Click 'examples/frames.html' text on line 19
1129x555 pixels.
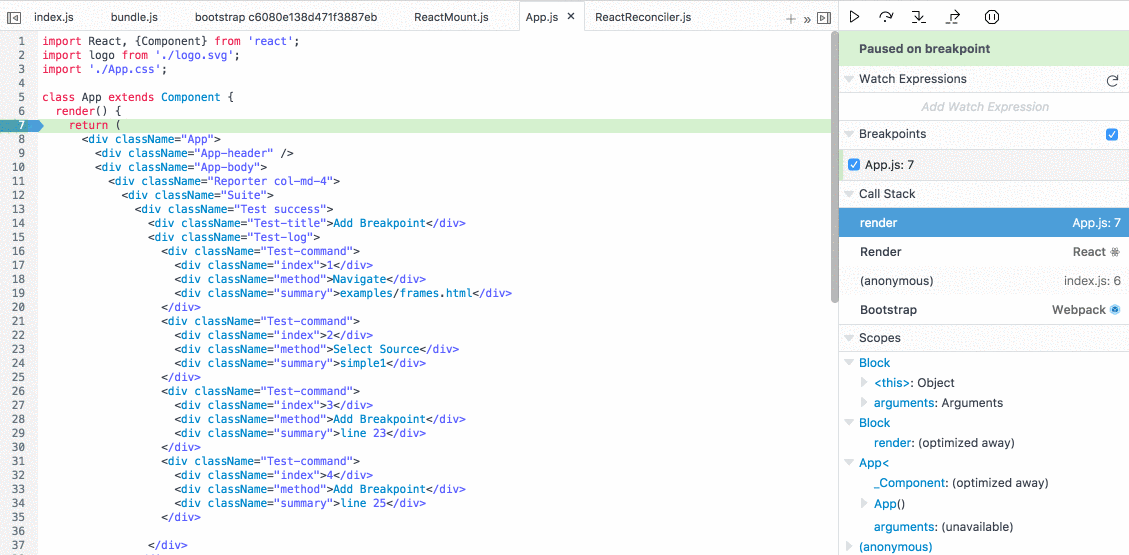click(x=407, y=293)
